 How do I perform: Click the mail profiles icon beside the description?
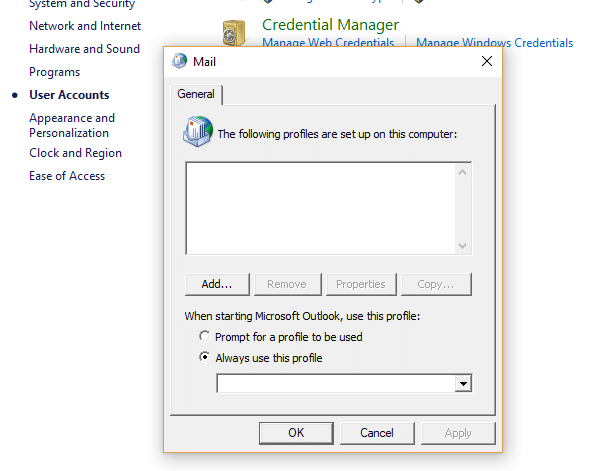[x=199, y=131]
